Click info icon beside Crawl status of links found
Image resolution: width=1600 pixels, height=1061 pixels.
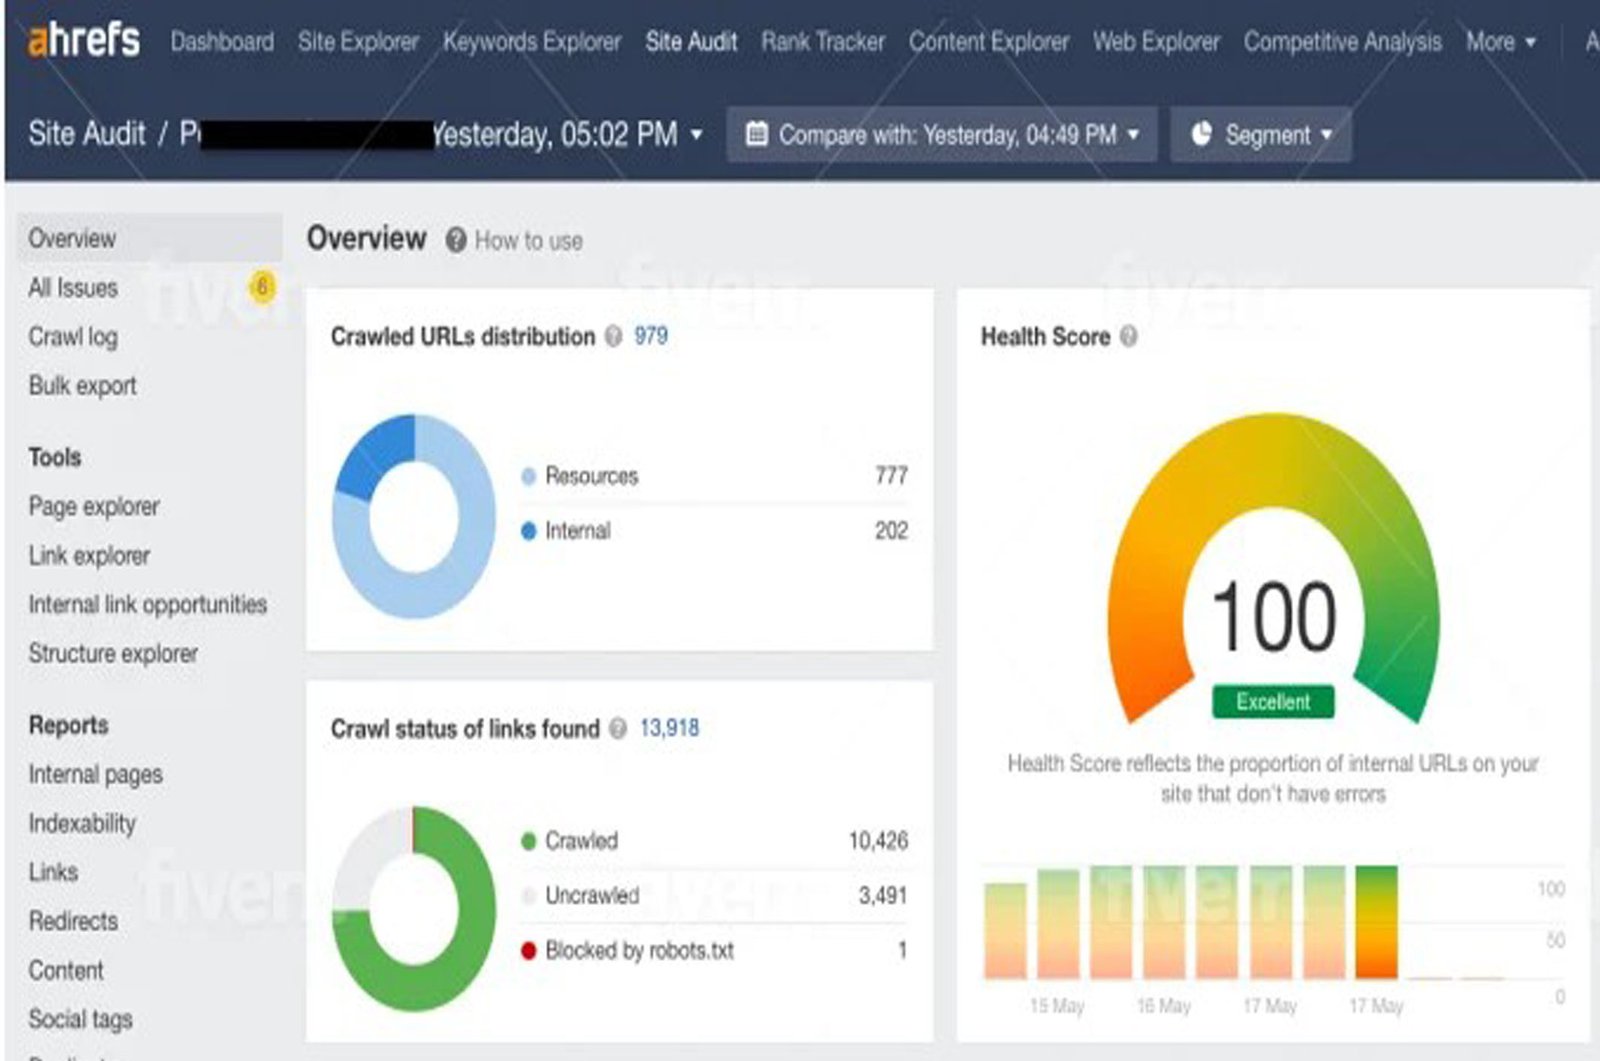(618, 729)
